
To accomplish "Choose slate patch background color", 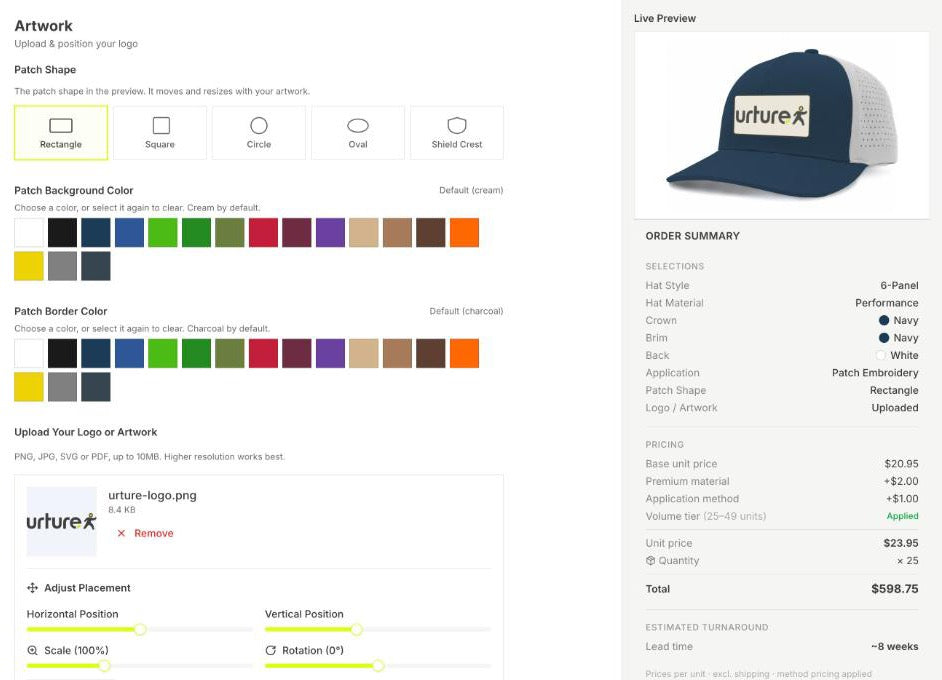I will coord(96,266).
